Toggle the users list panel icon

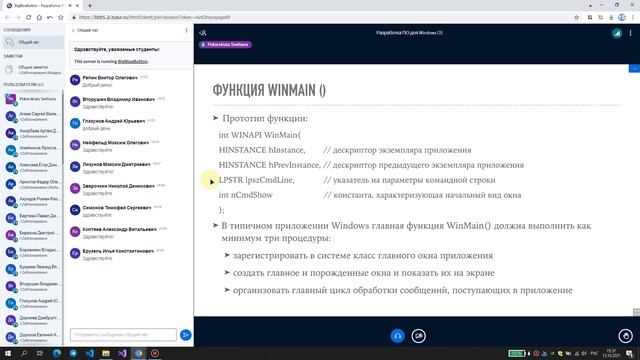point(203,33)
